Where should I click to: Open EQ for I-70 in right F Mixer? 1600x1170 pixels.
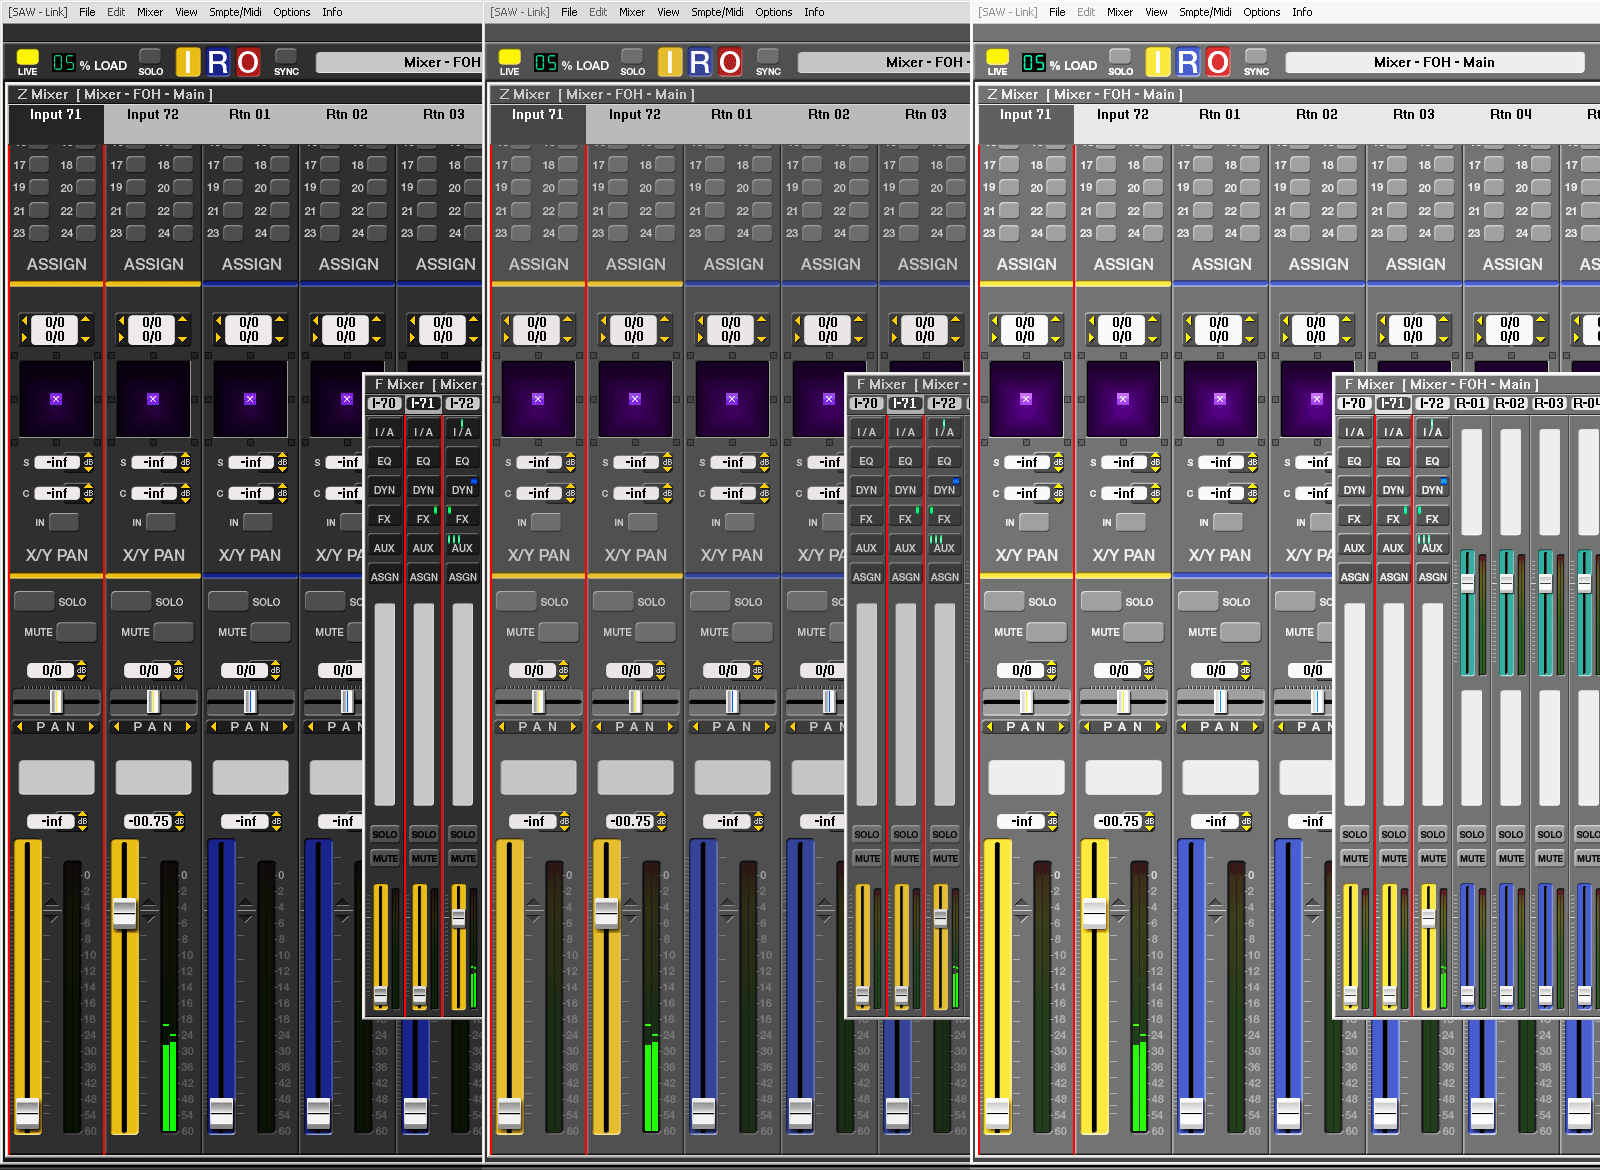(1354, 461)
